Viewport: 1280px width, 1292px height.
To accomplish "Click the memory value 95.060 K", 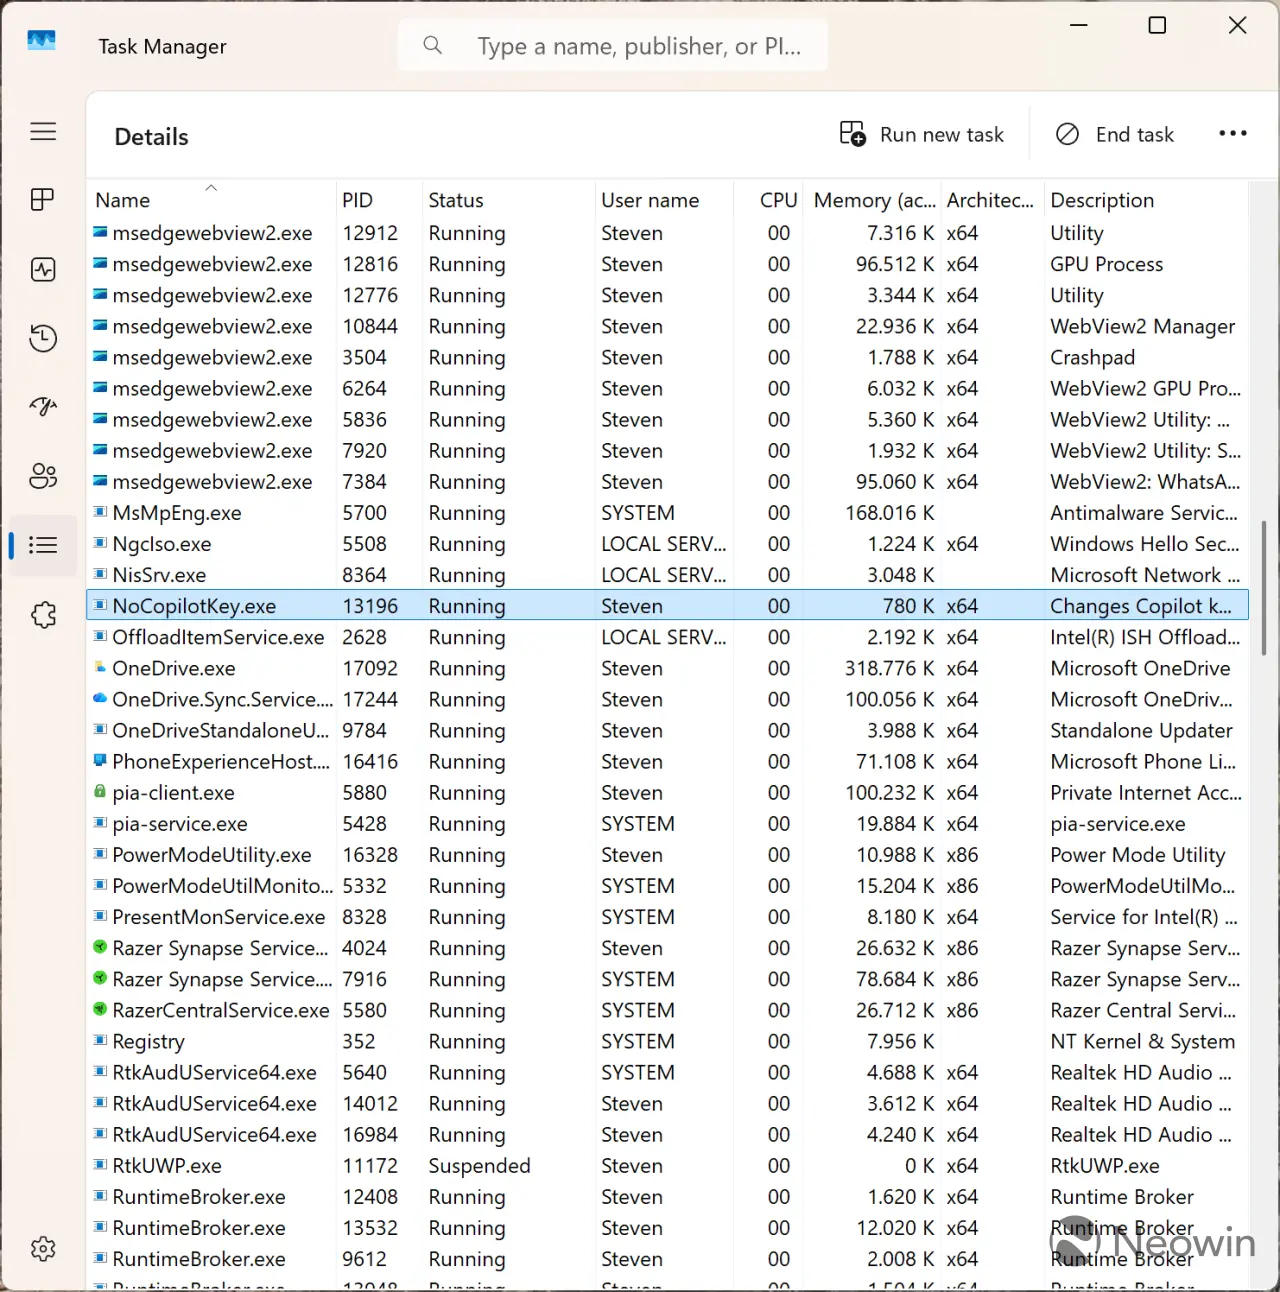I will point(895,482).
